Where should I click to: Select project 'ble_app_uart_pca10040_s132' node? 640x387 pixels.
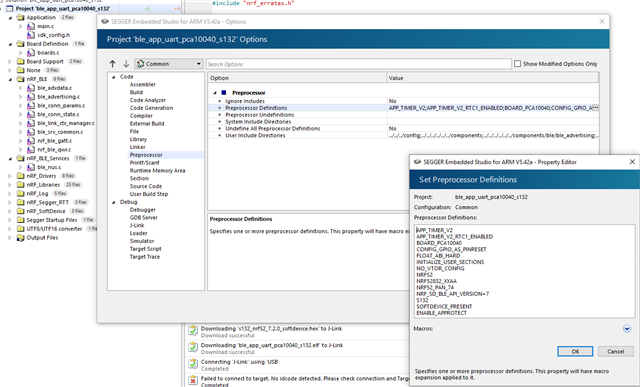tap(63, 9)
